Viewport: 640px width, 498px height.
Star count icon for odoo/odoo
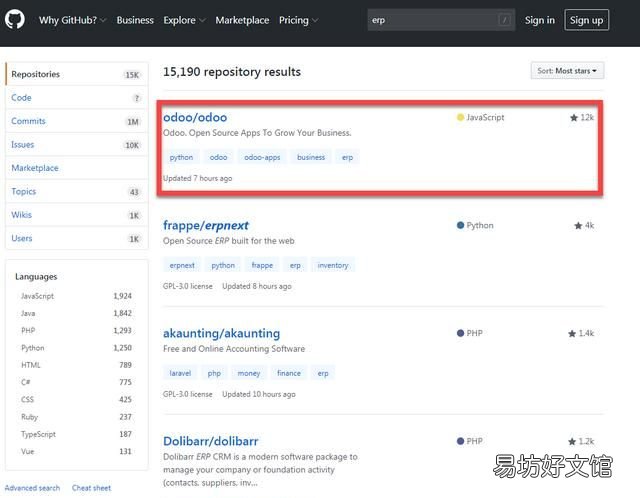tap(574, 118)
